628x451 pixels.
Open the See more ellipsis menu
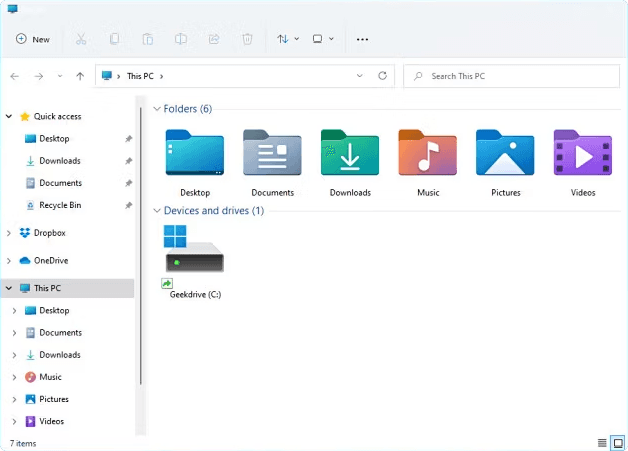click(362, 39)
